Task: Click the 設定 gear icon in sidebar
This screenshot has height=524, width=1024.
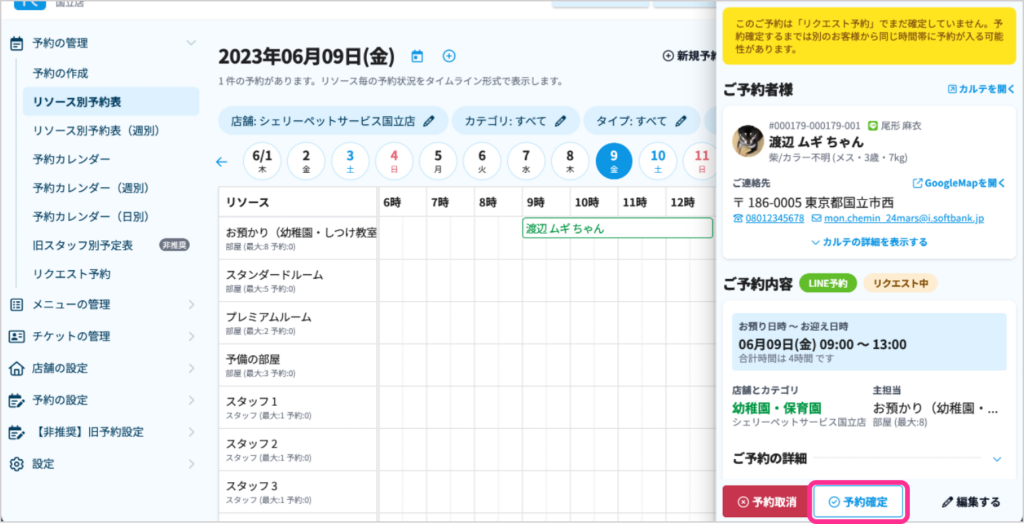Action: coord(16,464)
